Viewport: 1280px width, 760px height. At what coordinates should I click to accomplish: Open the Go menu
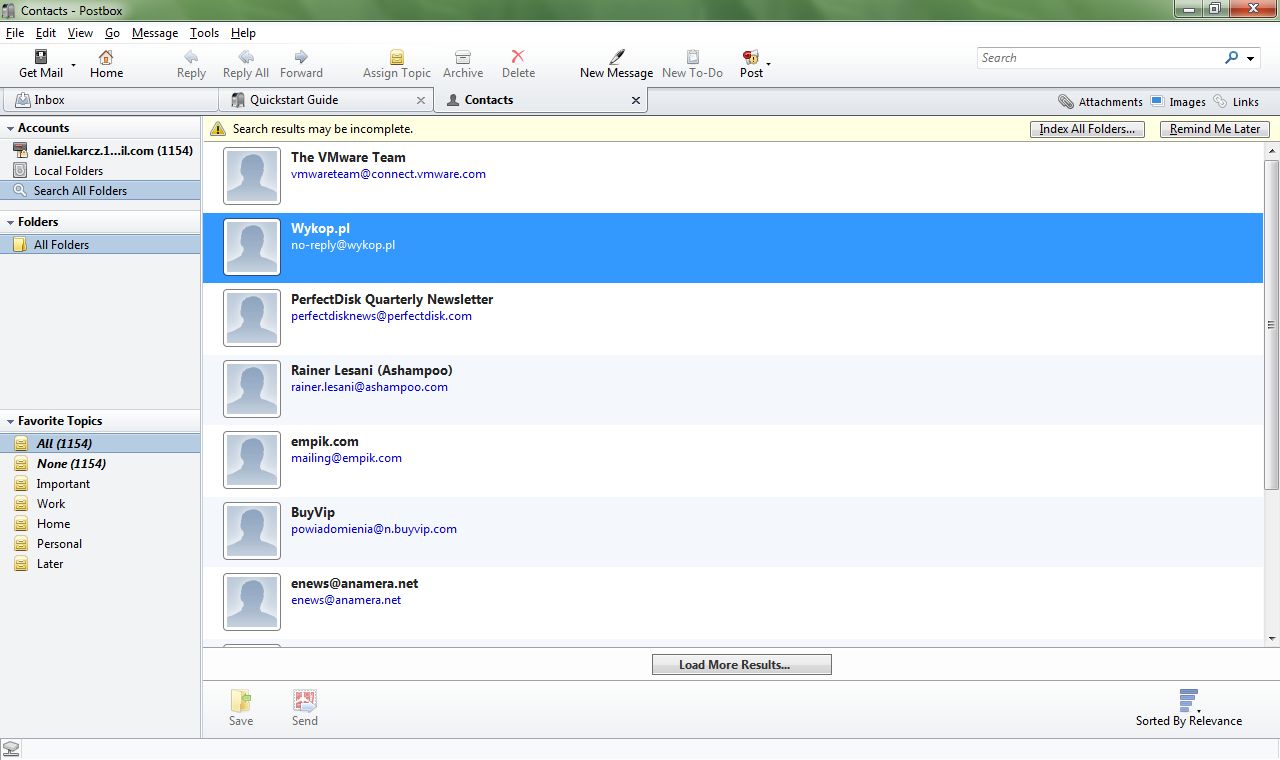tap(112, 33)
